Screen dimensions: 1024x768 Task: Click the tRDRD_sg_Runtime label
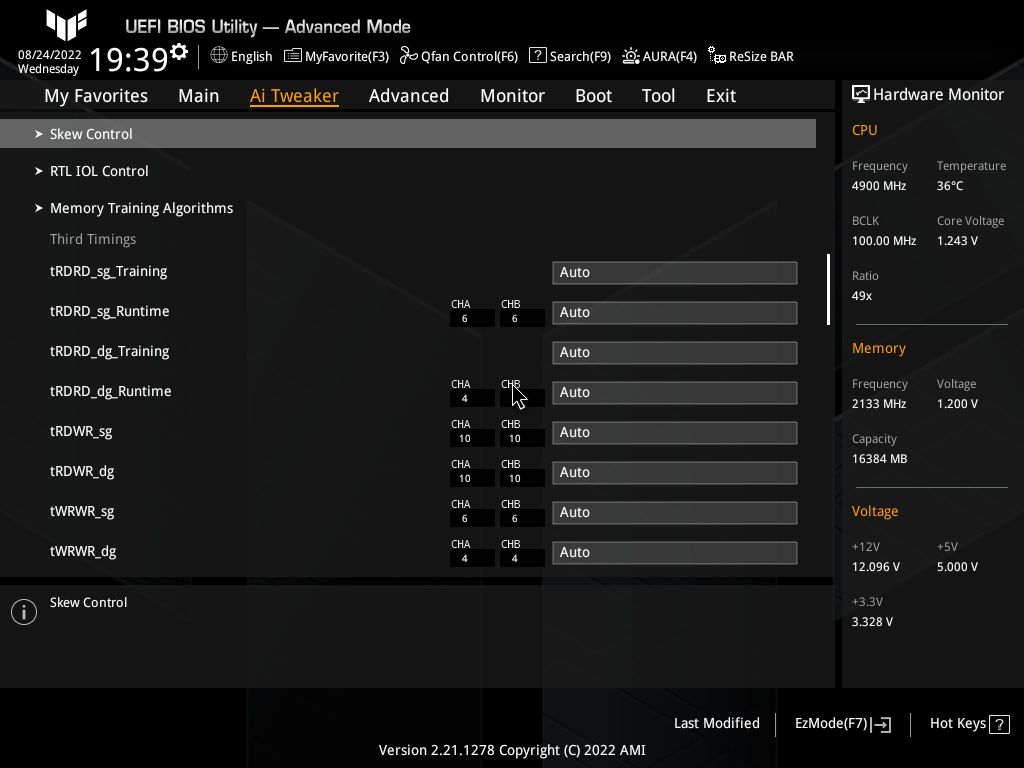tap(109, 312)
